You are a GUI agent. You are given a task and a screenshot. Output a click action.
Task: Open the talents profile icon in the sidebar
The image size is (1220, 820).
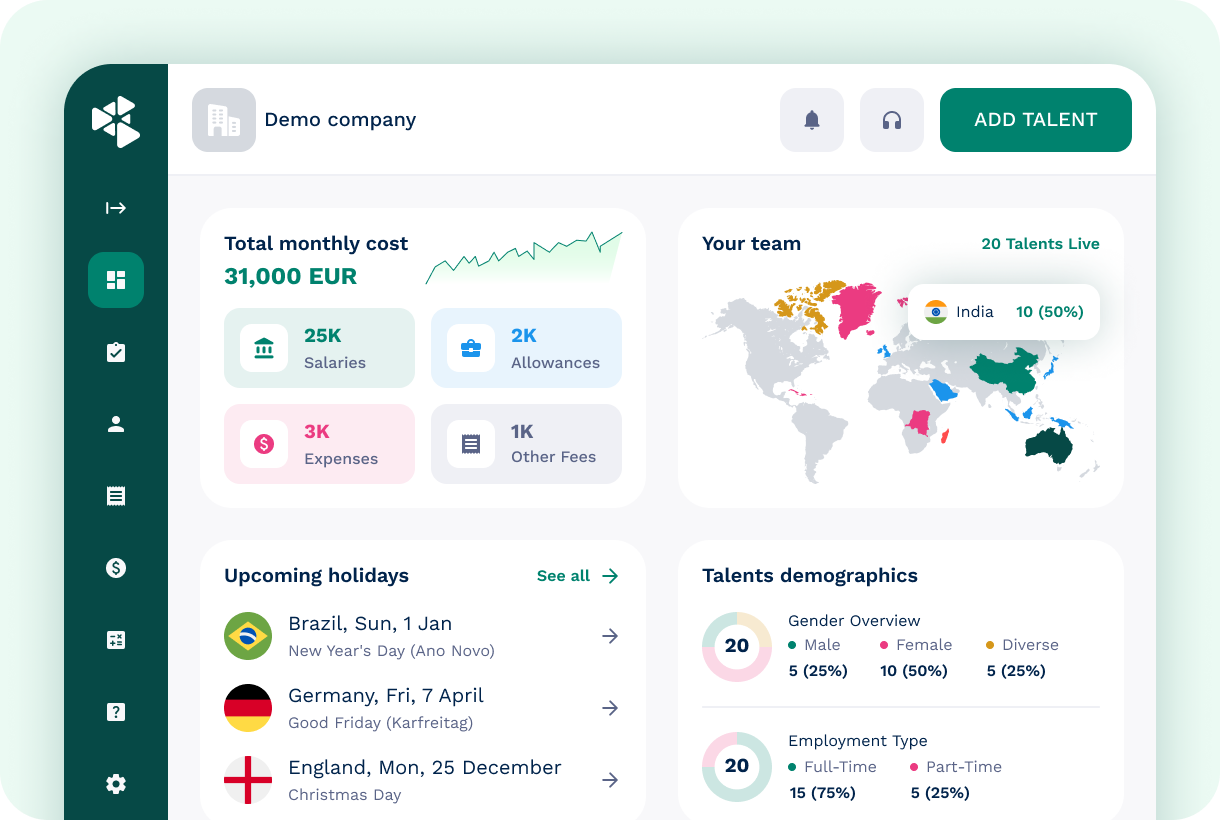116,424
